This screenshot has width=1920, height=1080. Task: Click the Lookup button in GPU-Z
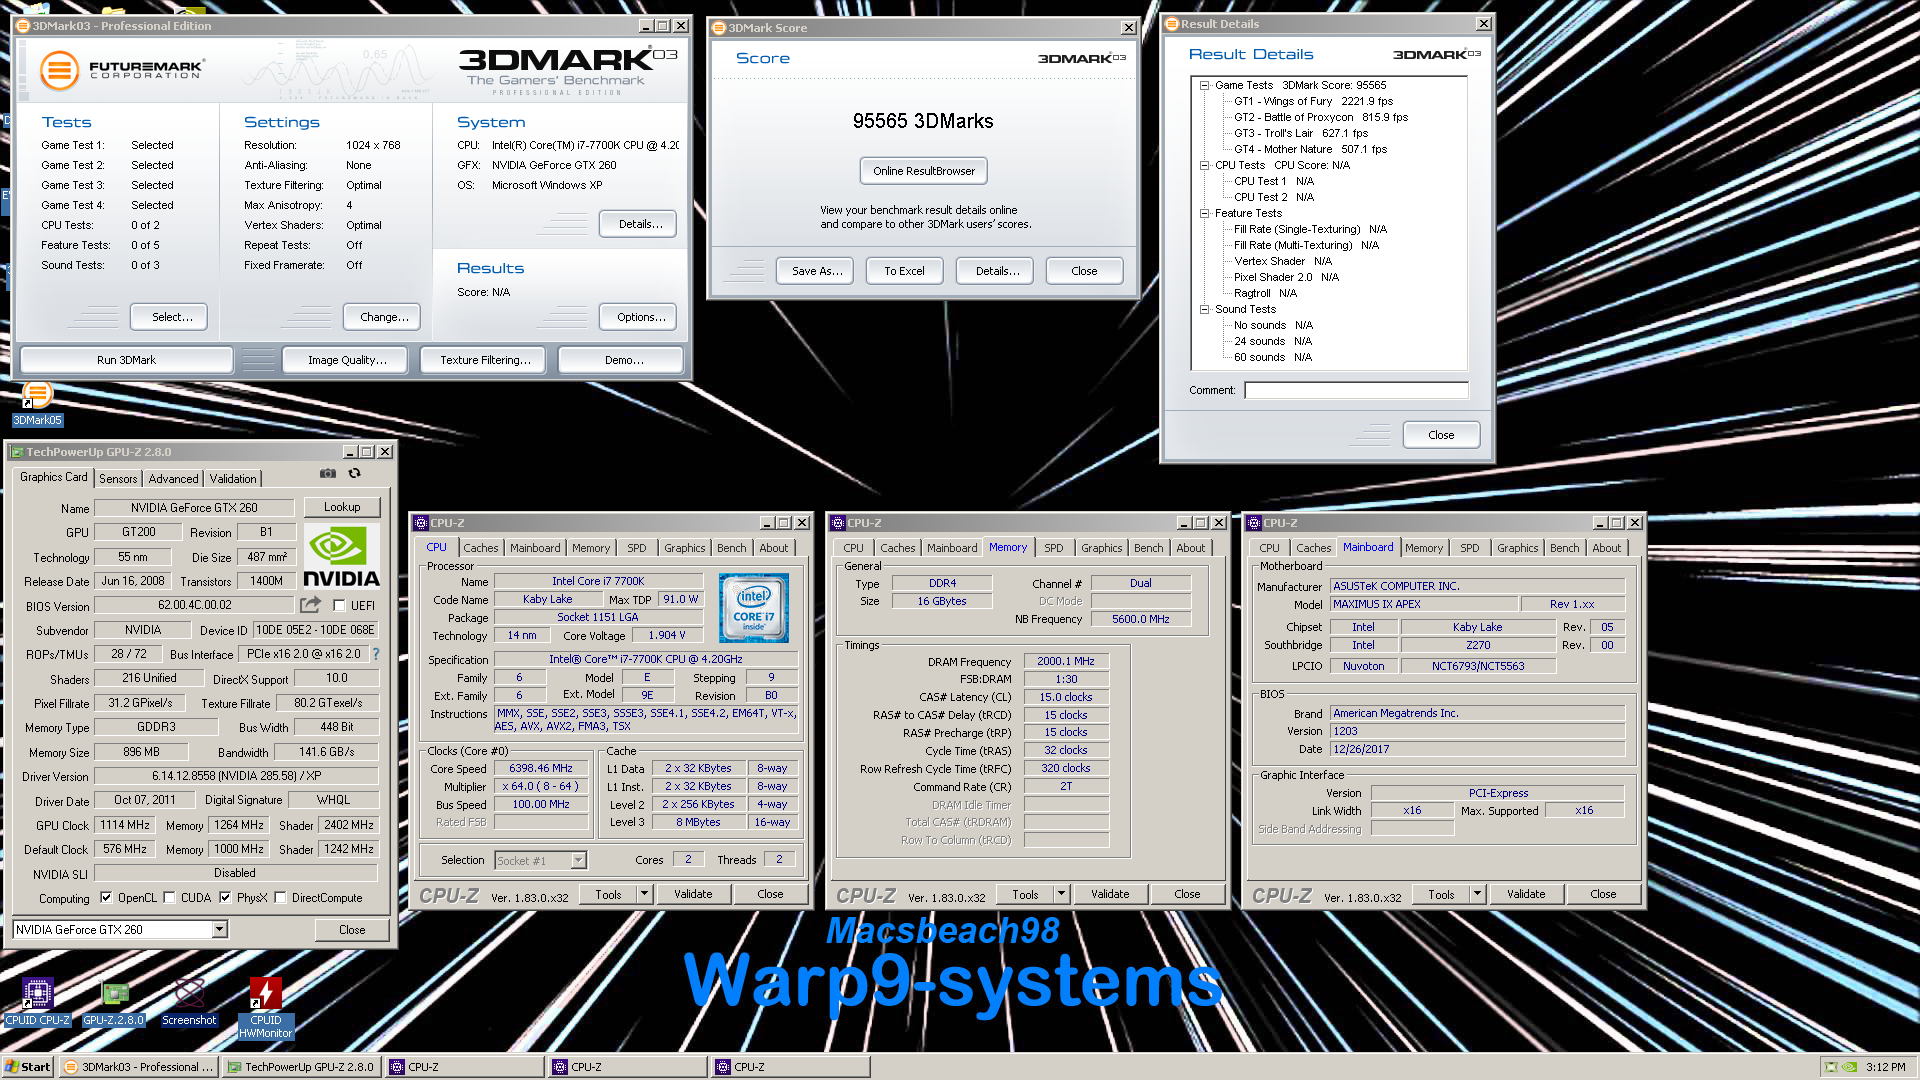pyautogui.click(x=341, y=508)
